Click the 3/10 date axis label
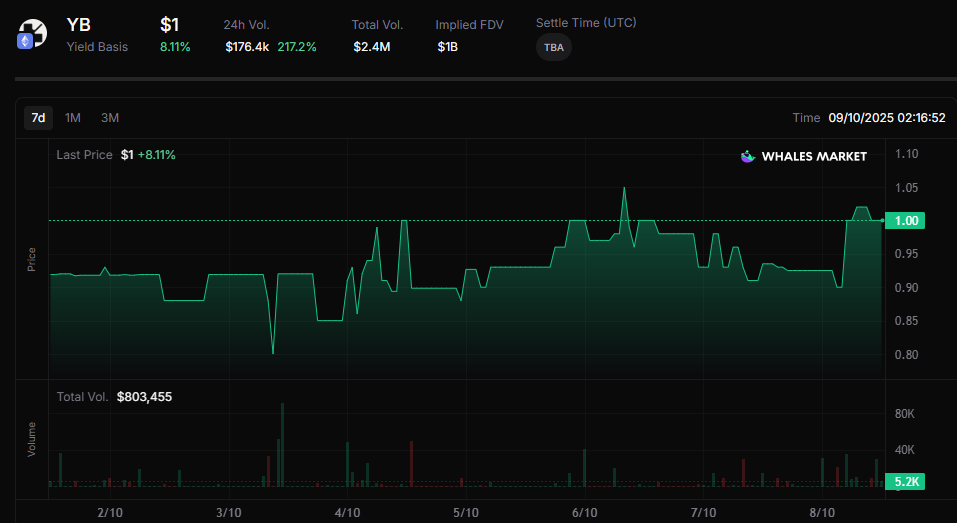Image resolution: width=957 pixels, height=523 pixels. 229,512
